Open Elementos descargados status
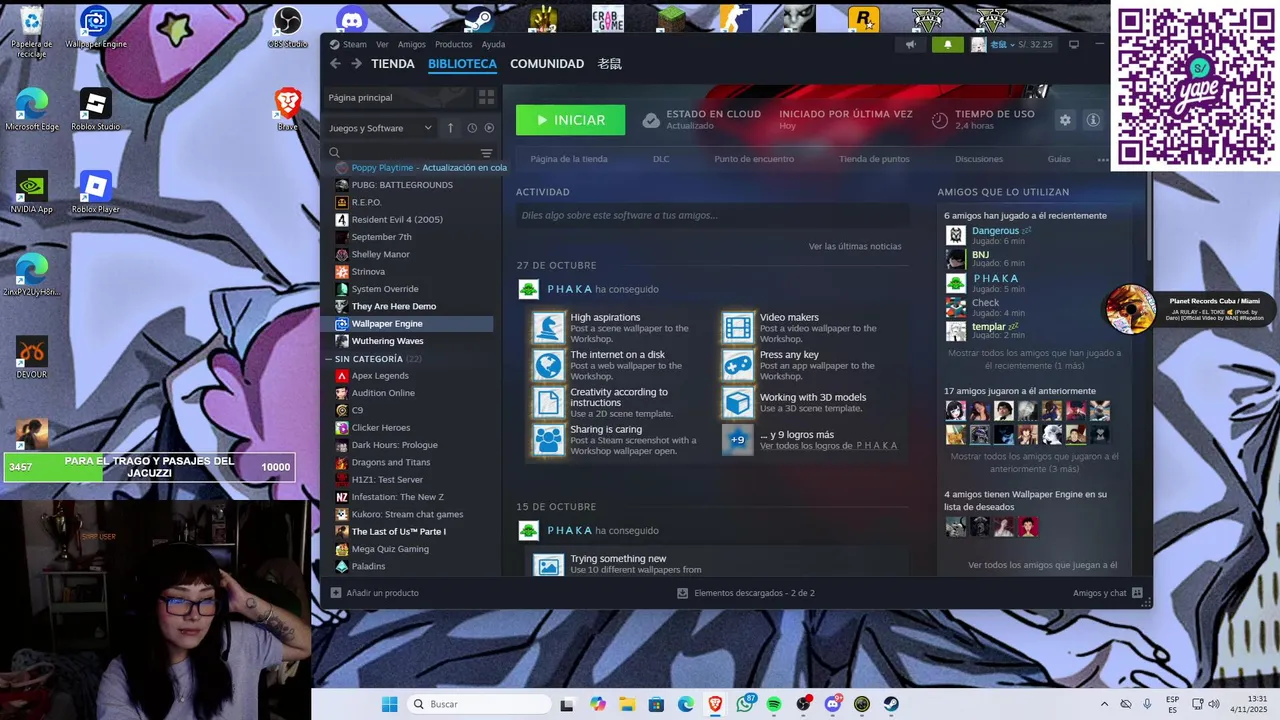 [x=746, y=593]
